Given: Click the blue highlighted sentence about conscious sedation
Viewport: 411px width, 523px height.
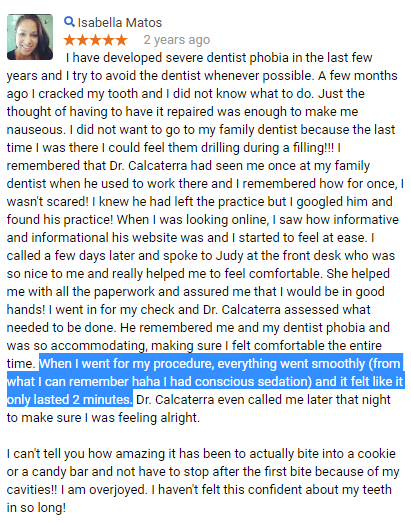Looking at the screenshot, I should click(205, 381).
